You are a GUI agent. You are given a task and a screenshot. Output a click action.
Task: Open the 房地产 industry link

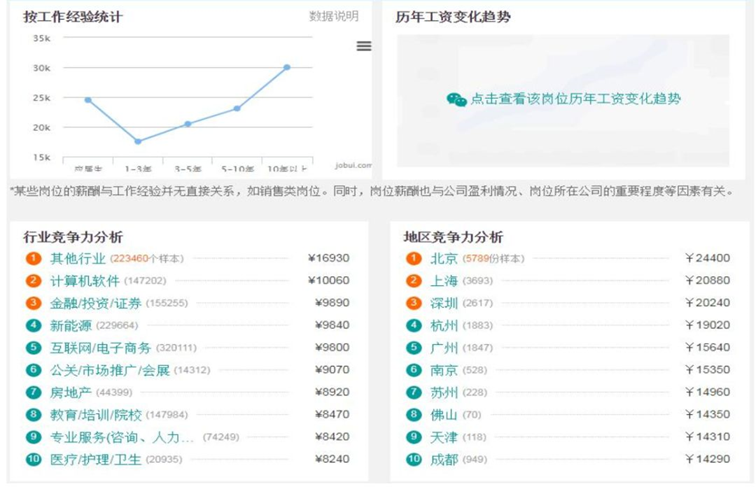pos(71,393)
